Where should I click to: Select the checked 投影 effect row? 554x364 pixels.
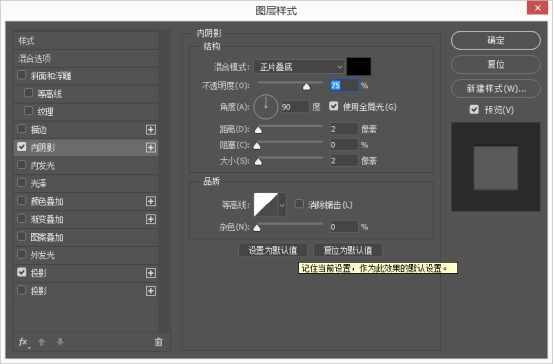pyautogui.click(x=86, y=273)
